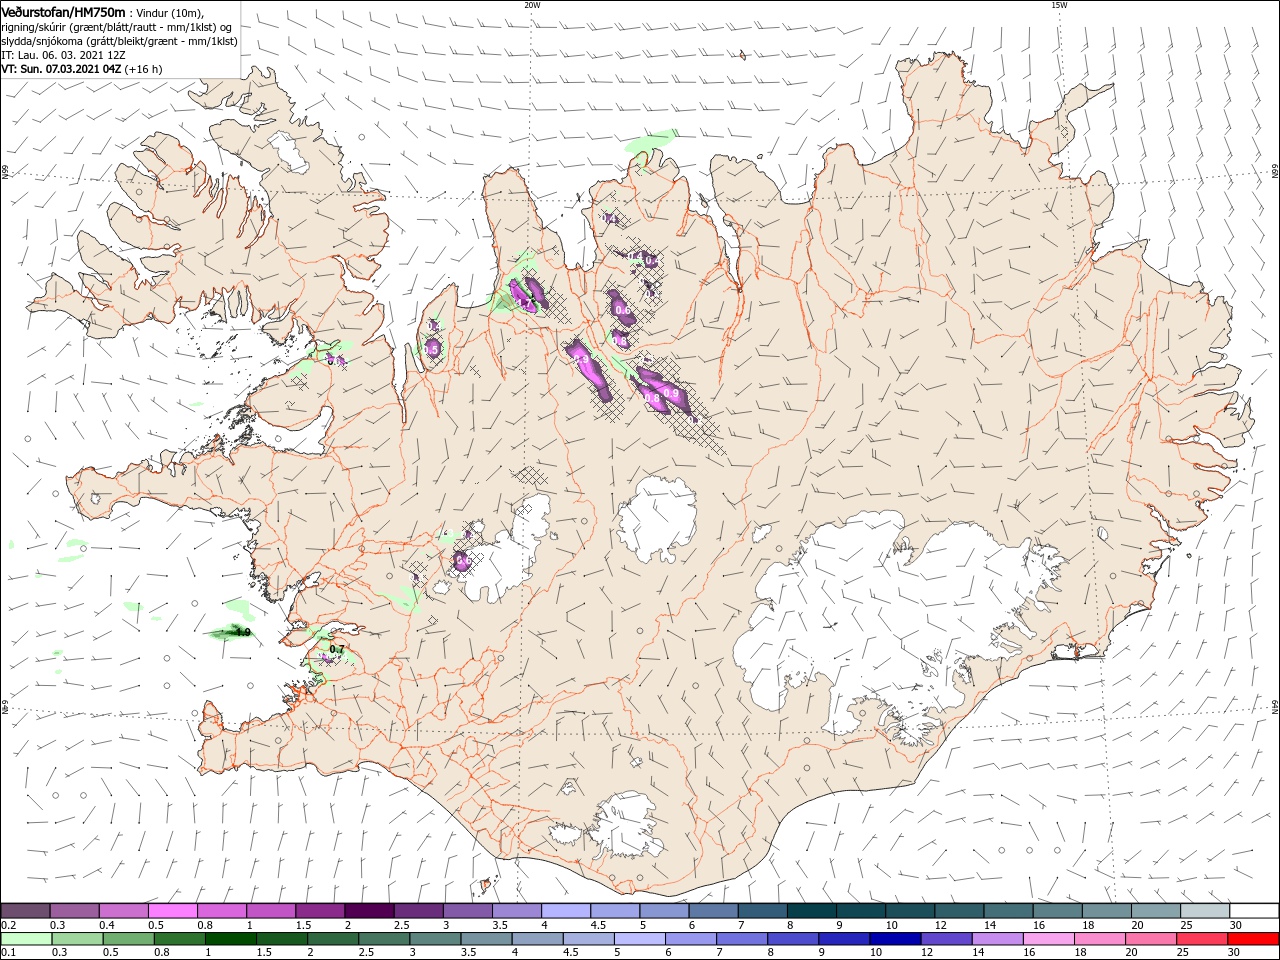Pick lower-row swatch between 20 and 25

coord(1151,939)
